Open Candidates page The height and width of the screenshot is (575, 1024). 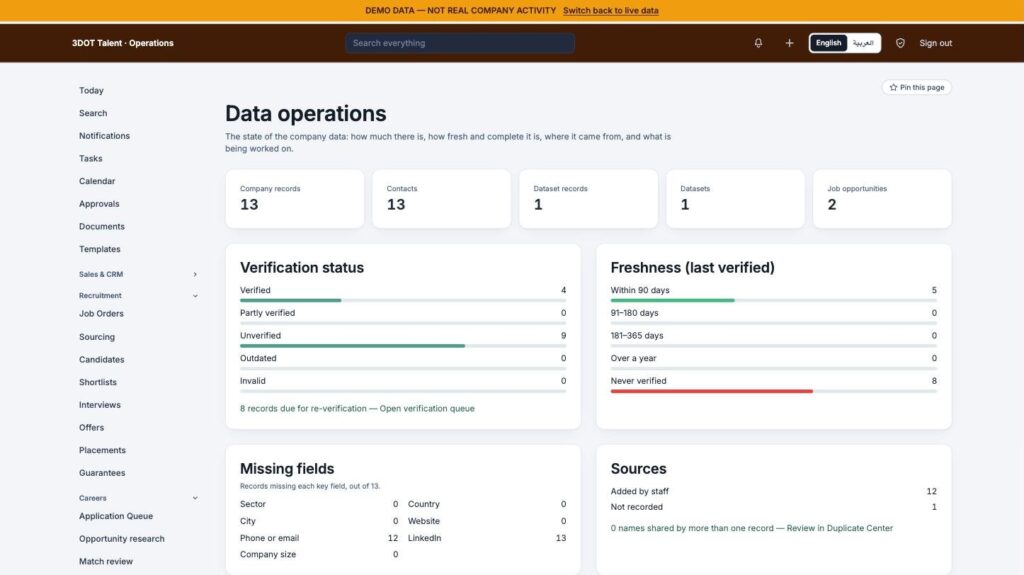tap(101, 359)
